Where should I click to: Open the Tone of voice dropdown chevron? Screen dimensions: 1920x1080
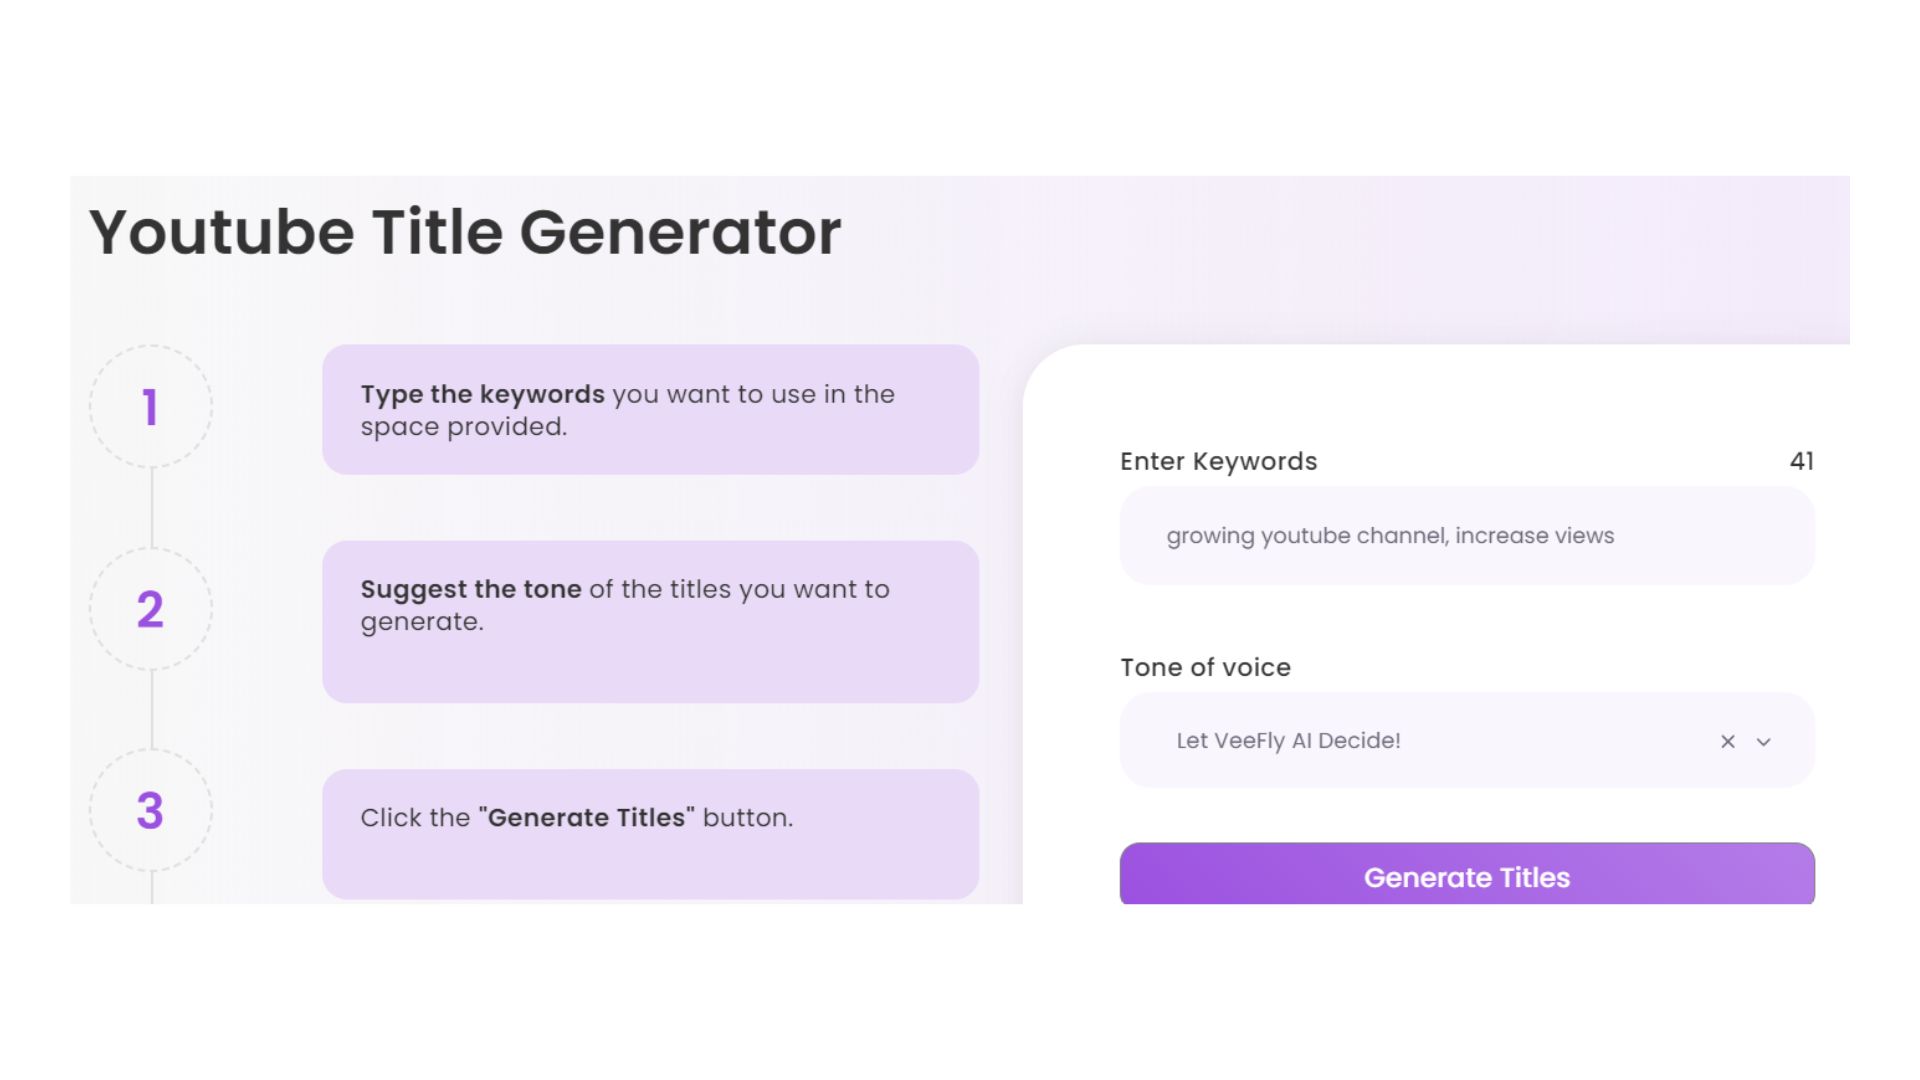(x=1764, y=742)
